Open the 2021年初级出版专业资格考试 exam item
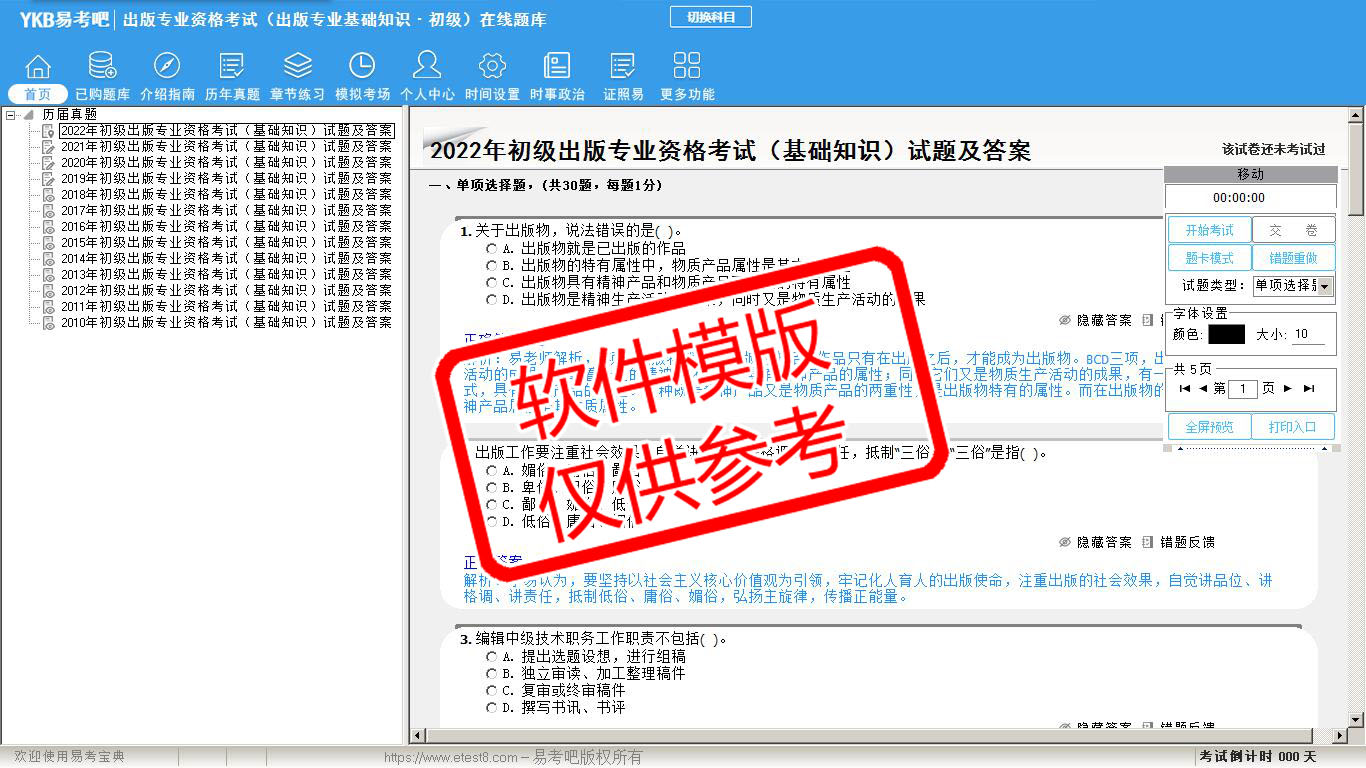This screenshot has height=768, width=1366. 225,147
